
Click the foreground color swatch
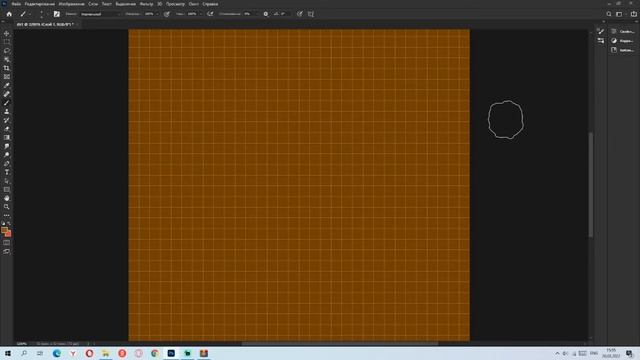pyautogui.click(x=4, y=231)
